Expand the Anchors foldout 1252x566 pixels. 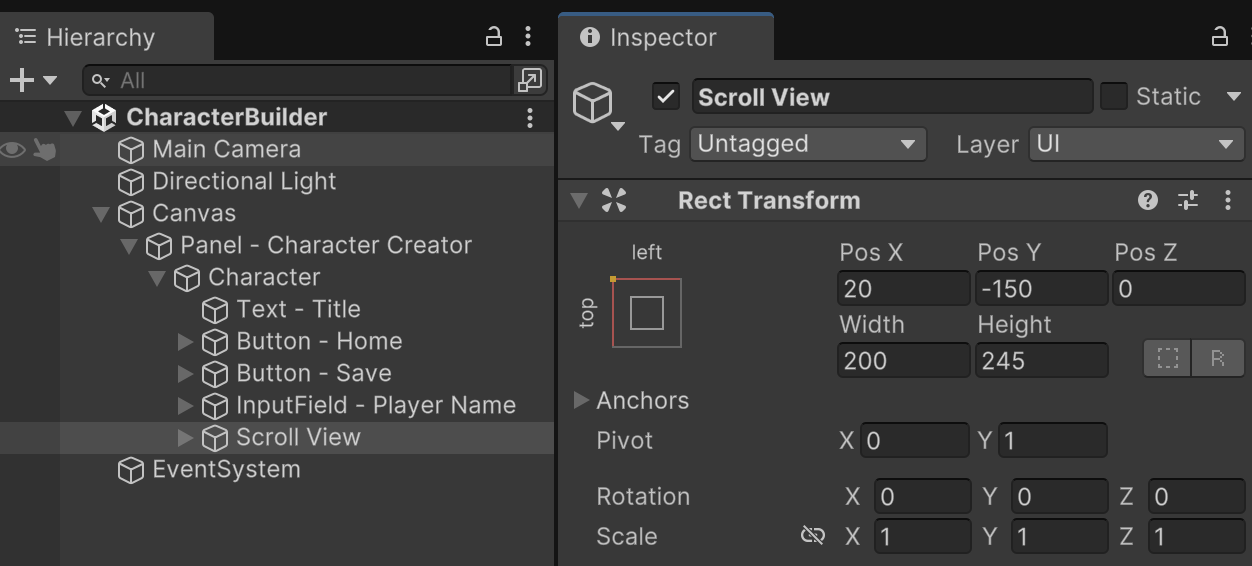click(581, 400)
